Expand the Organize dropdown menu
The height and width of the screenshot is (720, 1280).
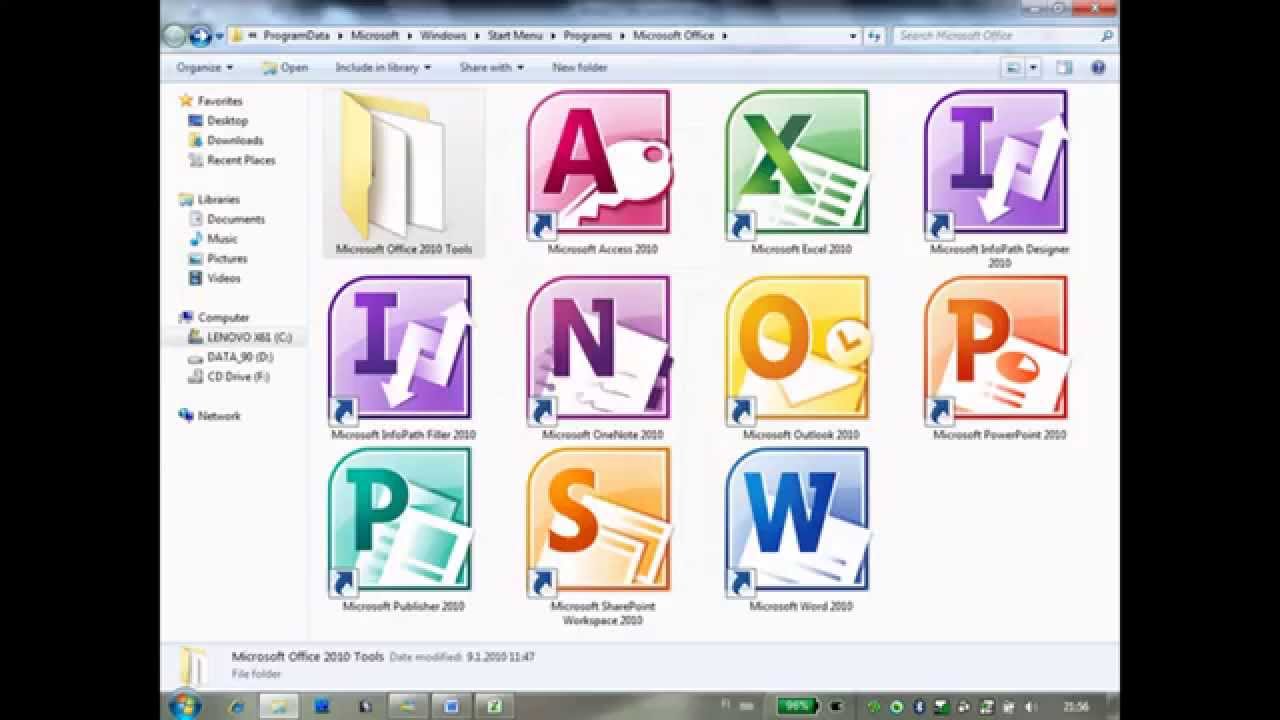204,68
